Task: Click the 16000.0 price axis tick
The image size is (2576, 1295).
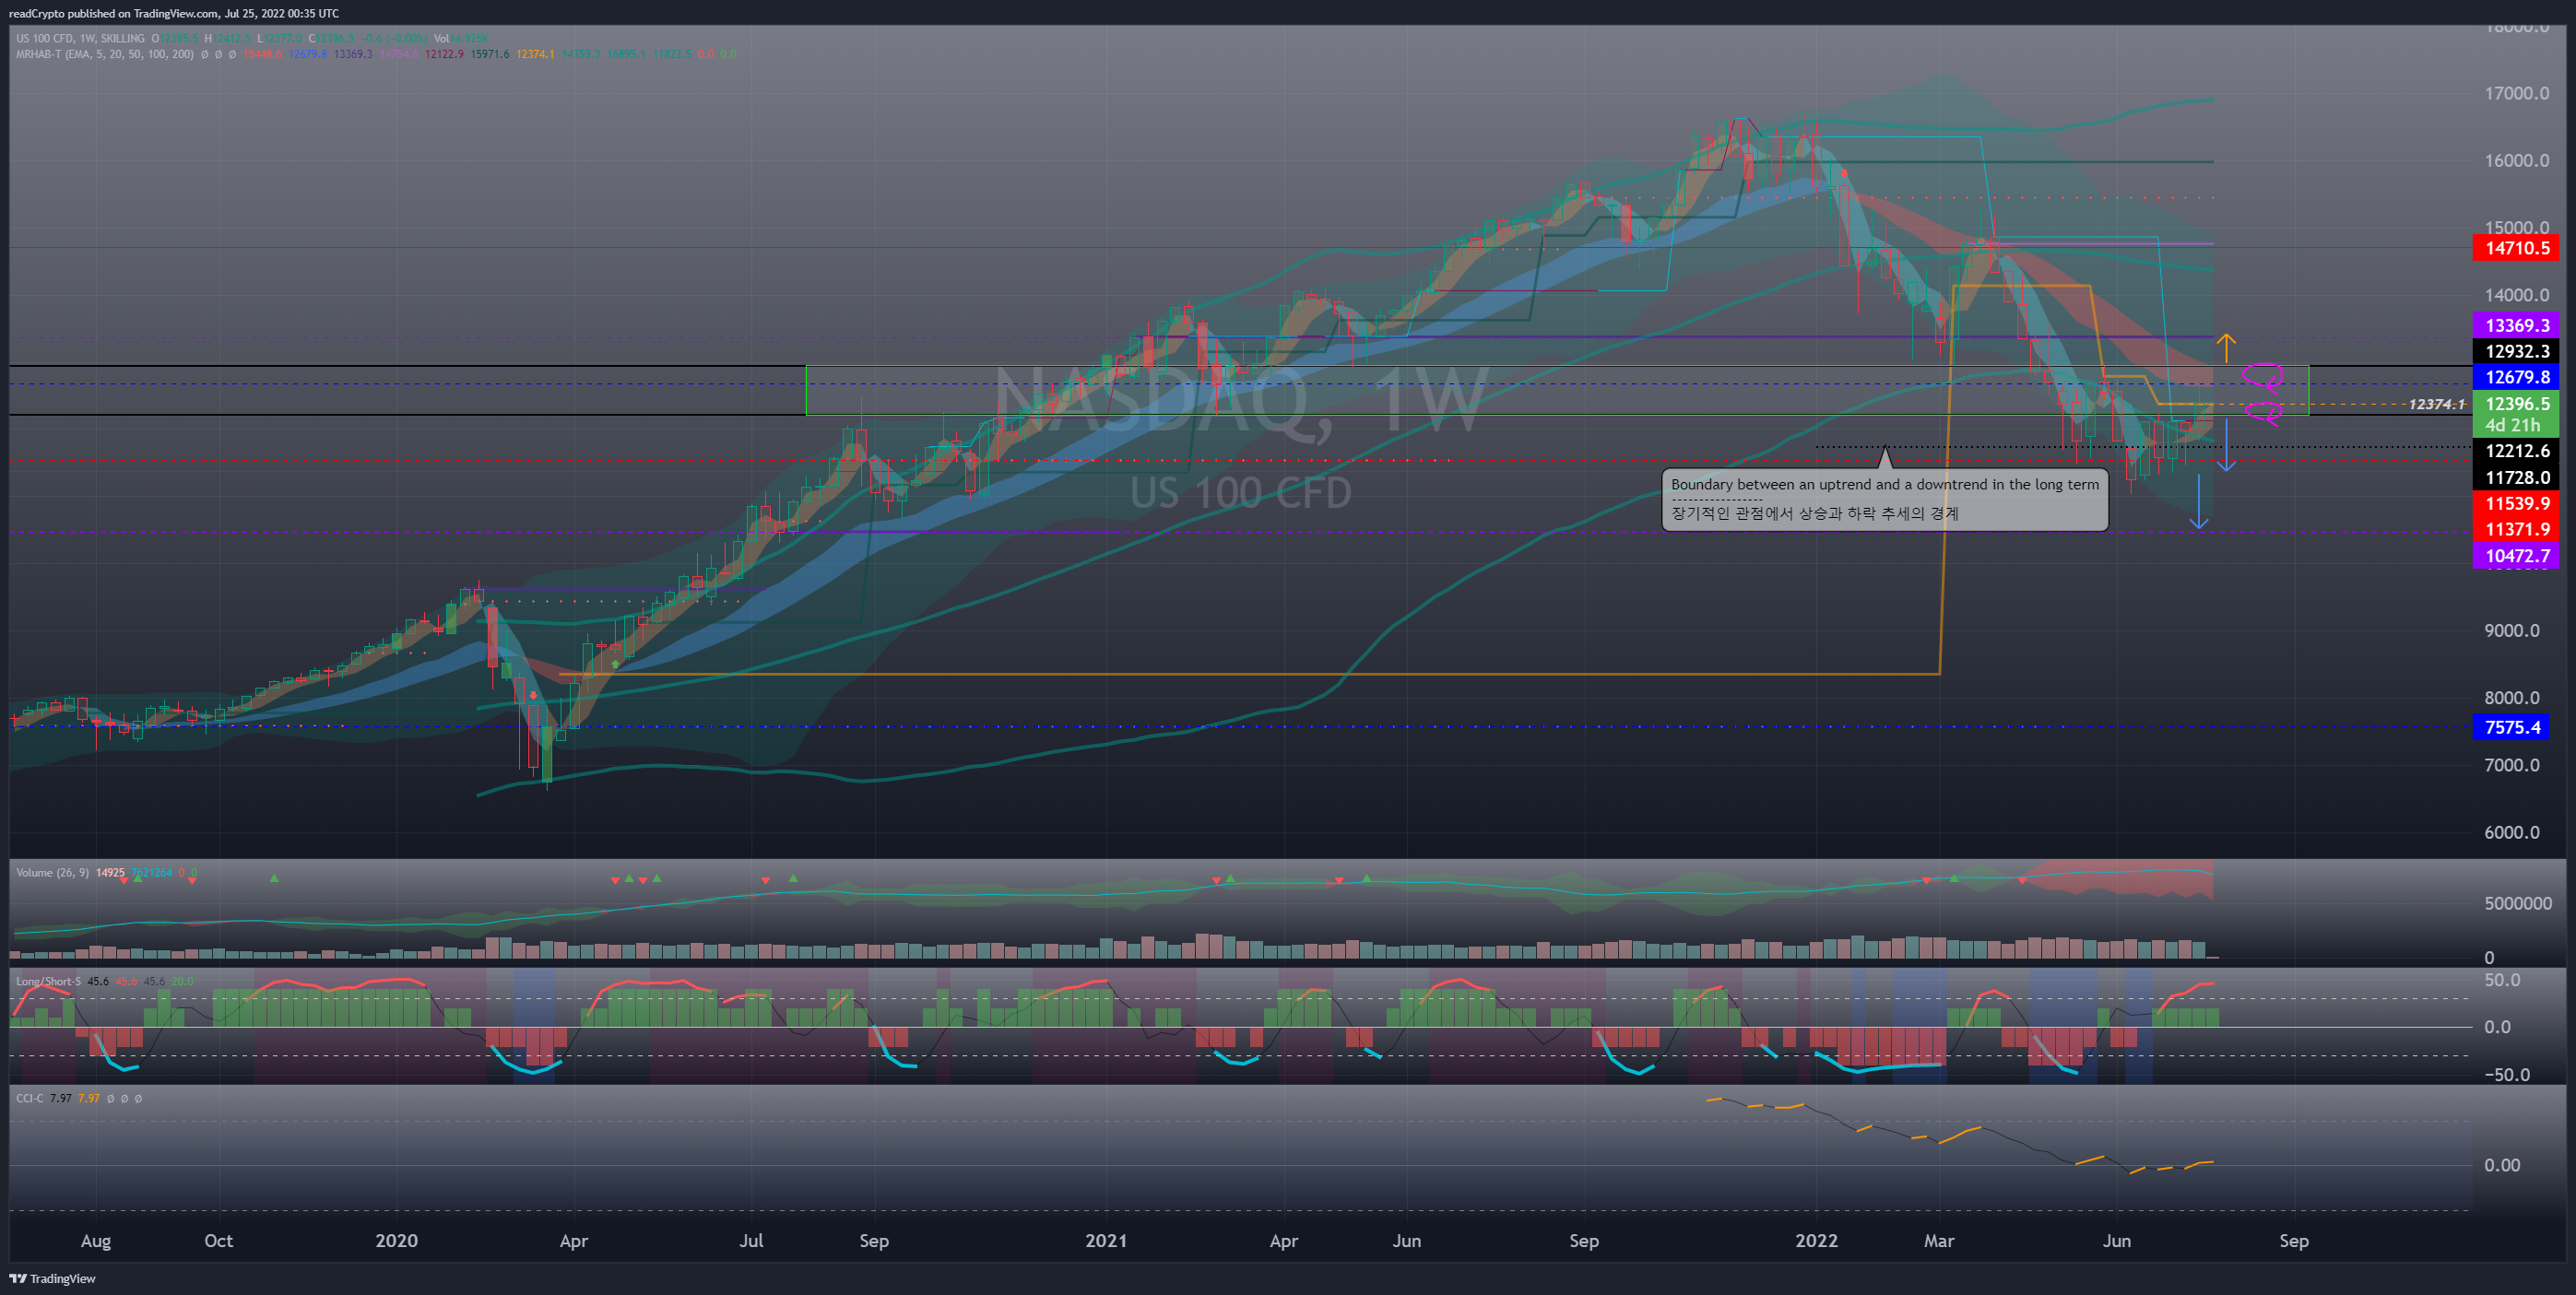Action: pos(2517,160)
